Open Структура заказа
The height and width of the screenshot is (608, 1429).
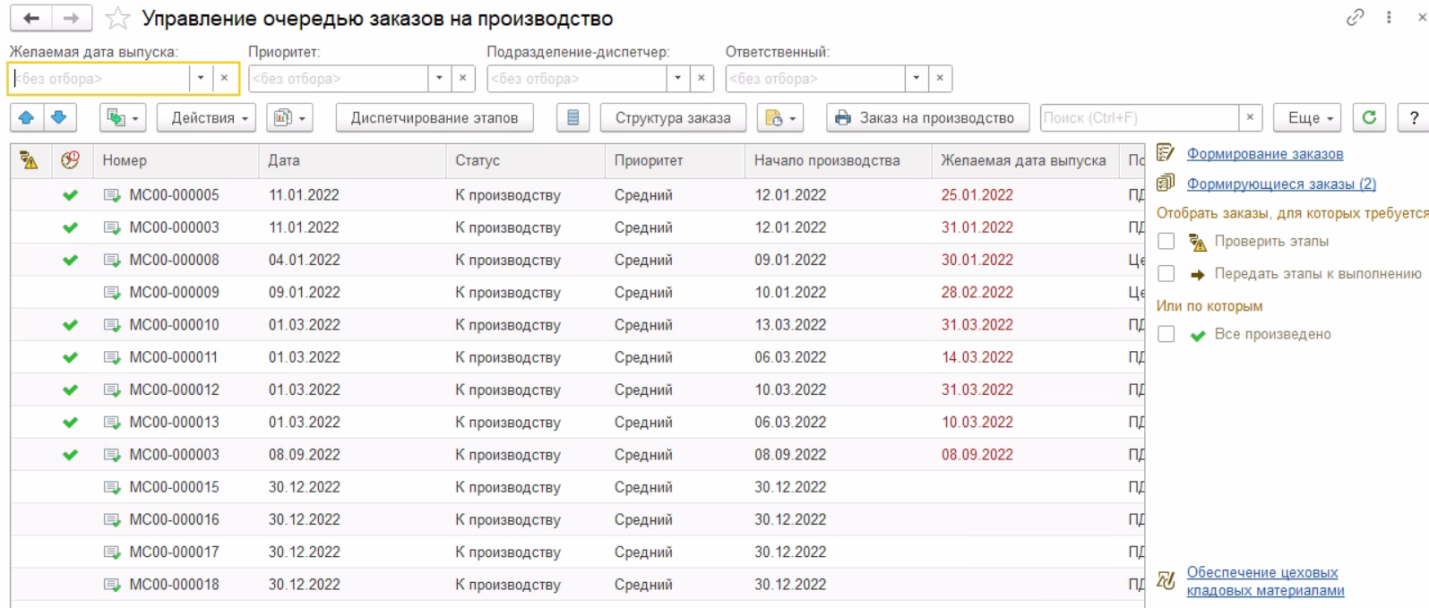click(x=673, y=118)
